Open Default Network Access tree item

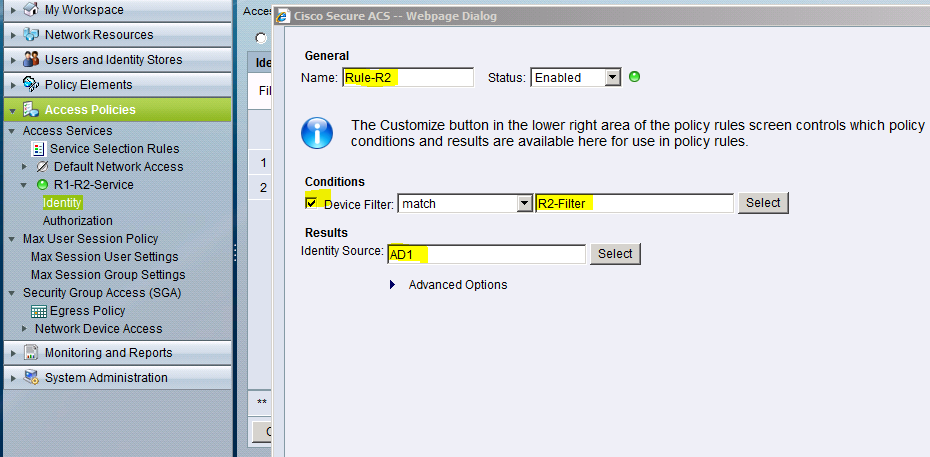(x=119, y=167)
